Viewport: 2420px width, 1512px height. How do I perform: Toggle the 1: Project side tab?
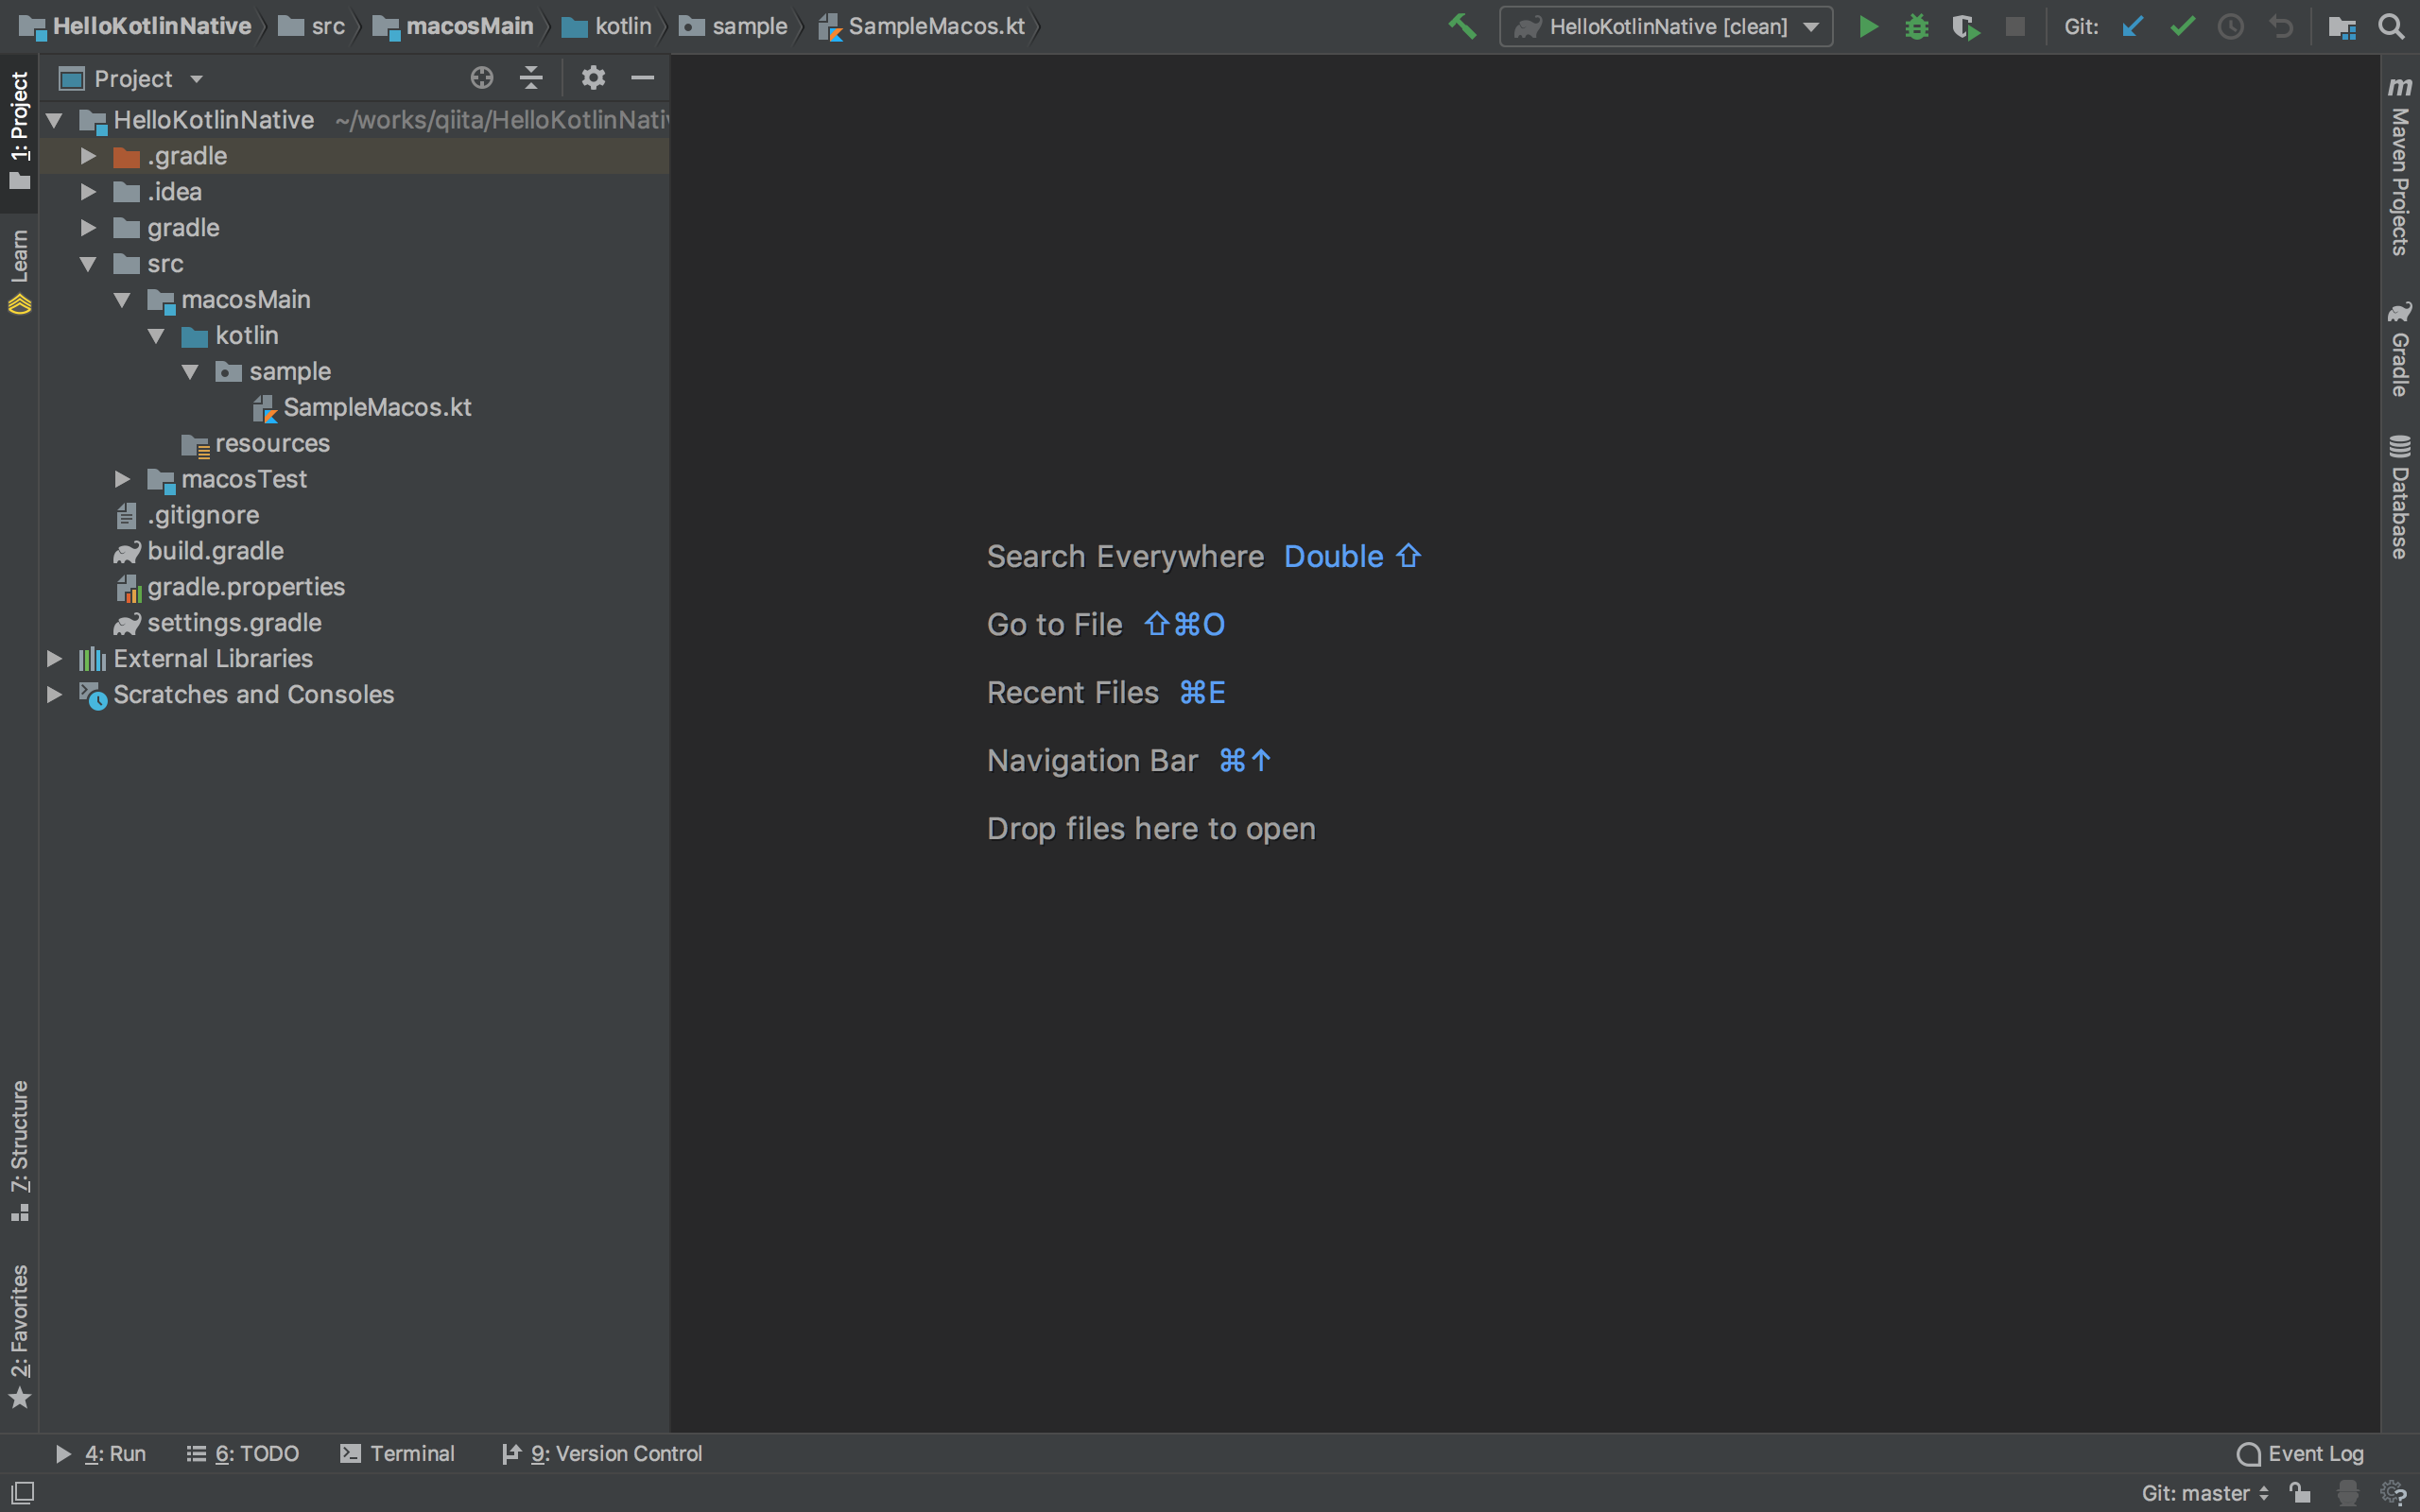pos(19,131)
